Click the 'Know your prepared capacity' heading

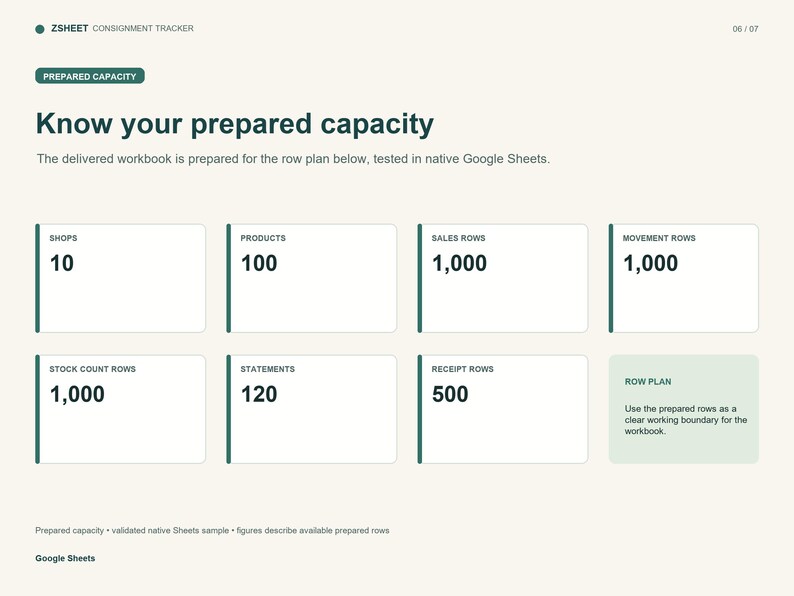pos(235,124)
